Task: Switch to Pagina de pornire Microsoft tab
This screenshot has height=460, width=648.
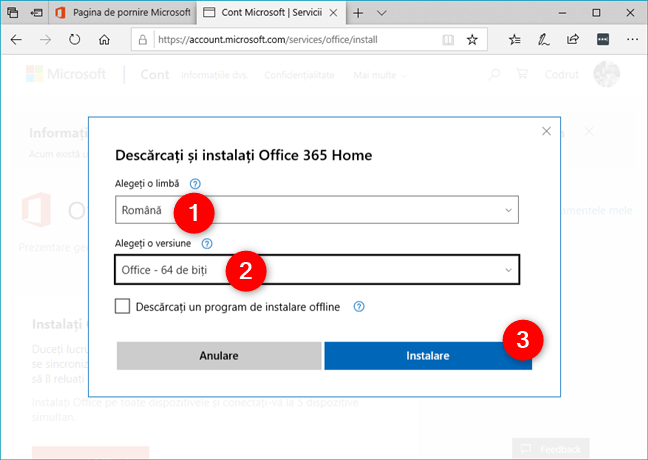Action: click(123, 13)
